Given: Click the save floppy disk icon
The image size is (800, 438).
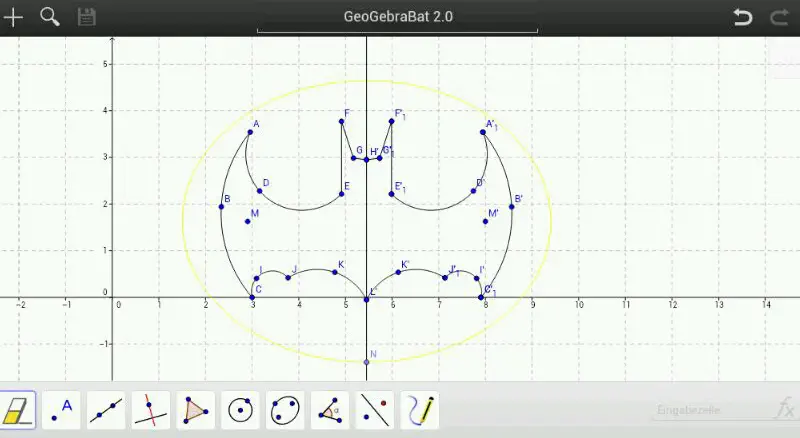Looking at the screenshot, I should [86, 17].
